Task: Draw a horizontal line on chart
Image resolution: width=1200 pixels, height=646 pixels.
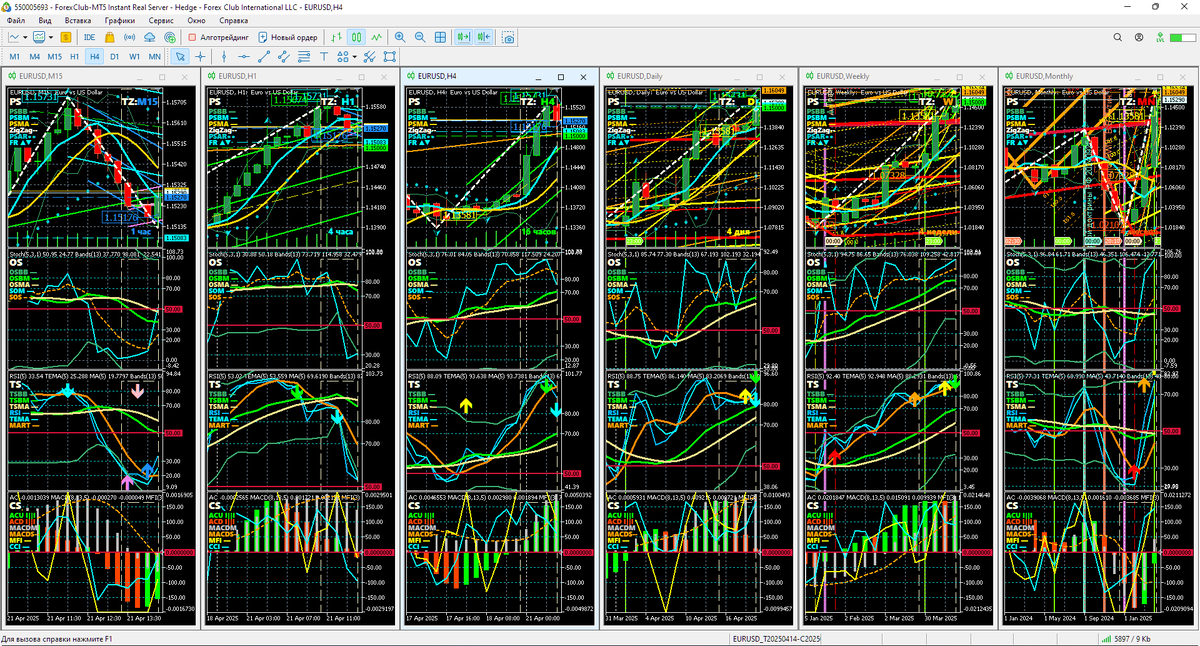Action: coord(244,57)
